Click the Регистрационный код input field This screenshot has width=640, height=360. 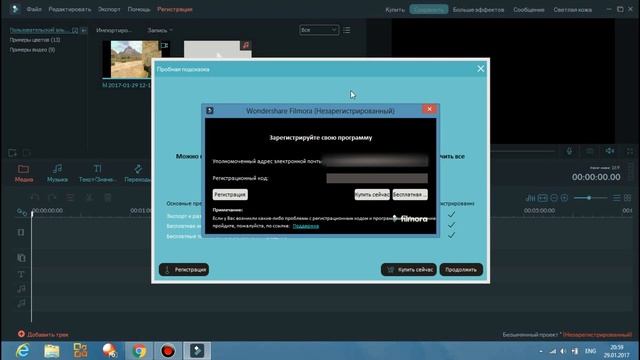(377, 178)
